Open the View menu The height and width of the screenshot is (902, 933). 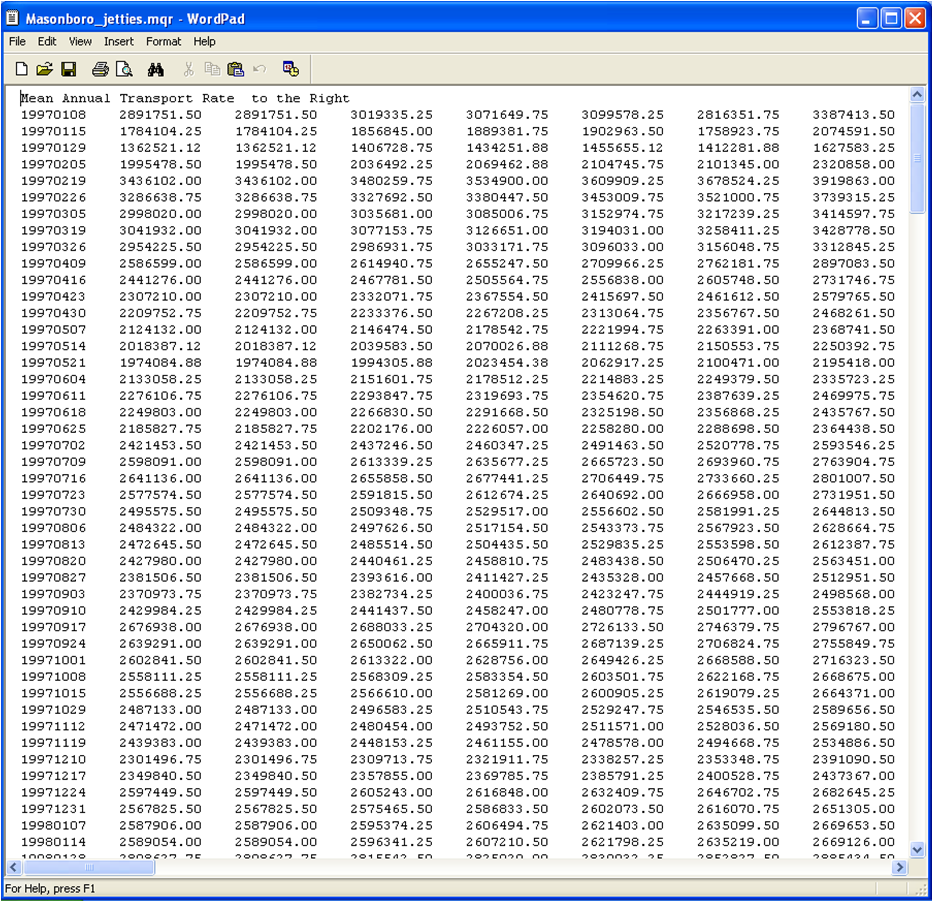(x=80, y=42)
